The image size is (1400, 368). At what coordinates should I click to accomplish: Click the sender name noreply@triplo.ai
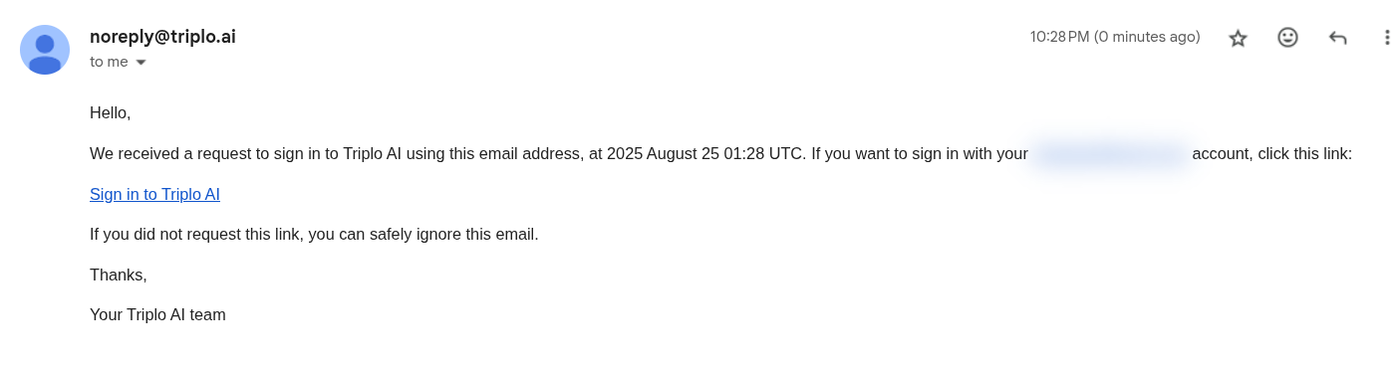pyautogui.click(x=163, y=37)
